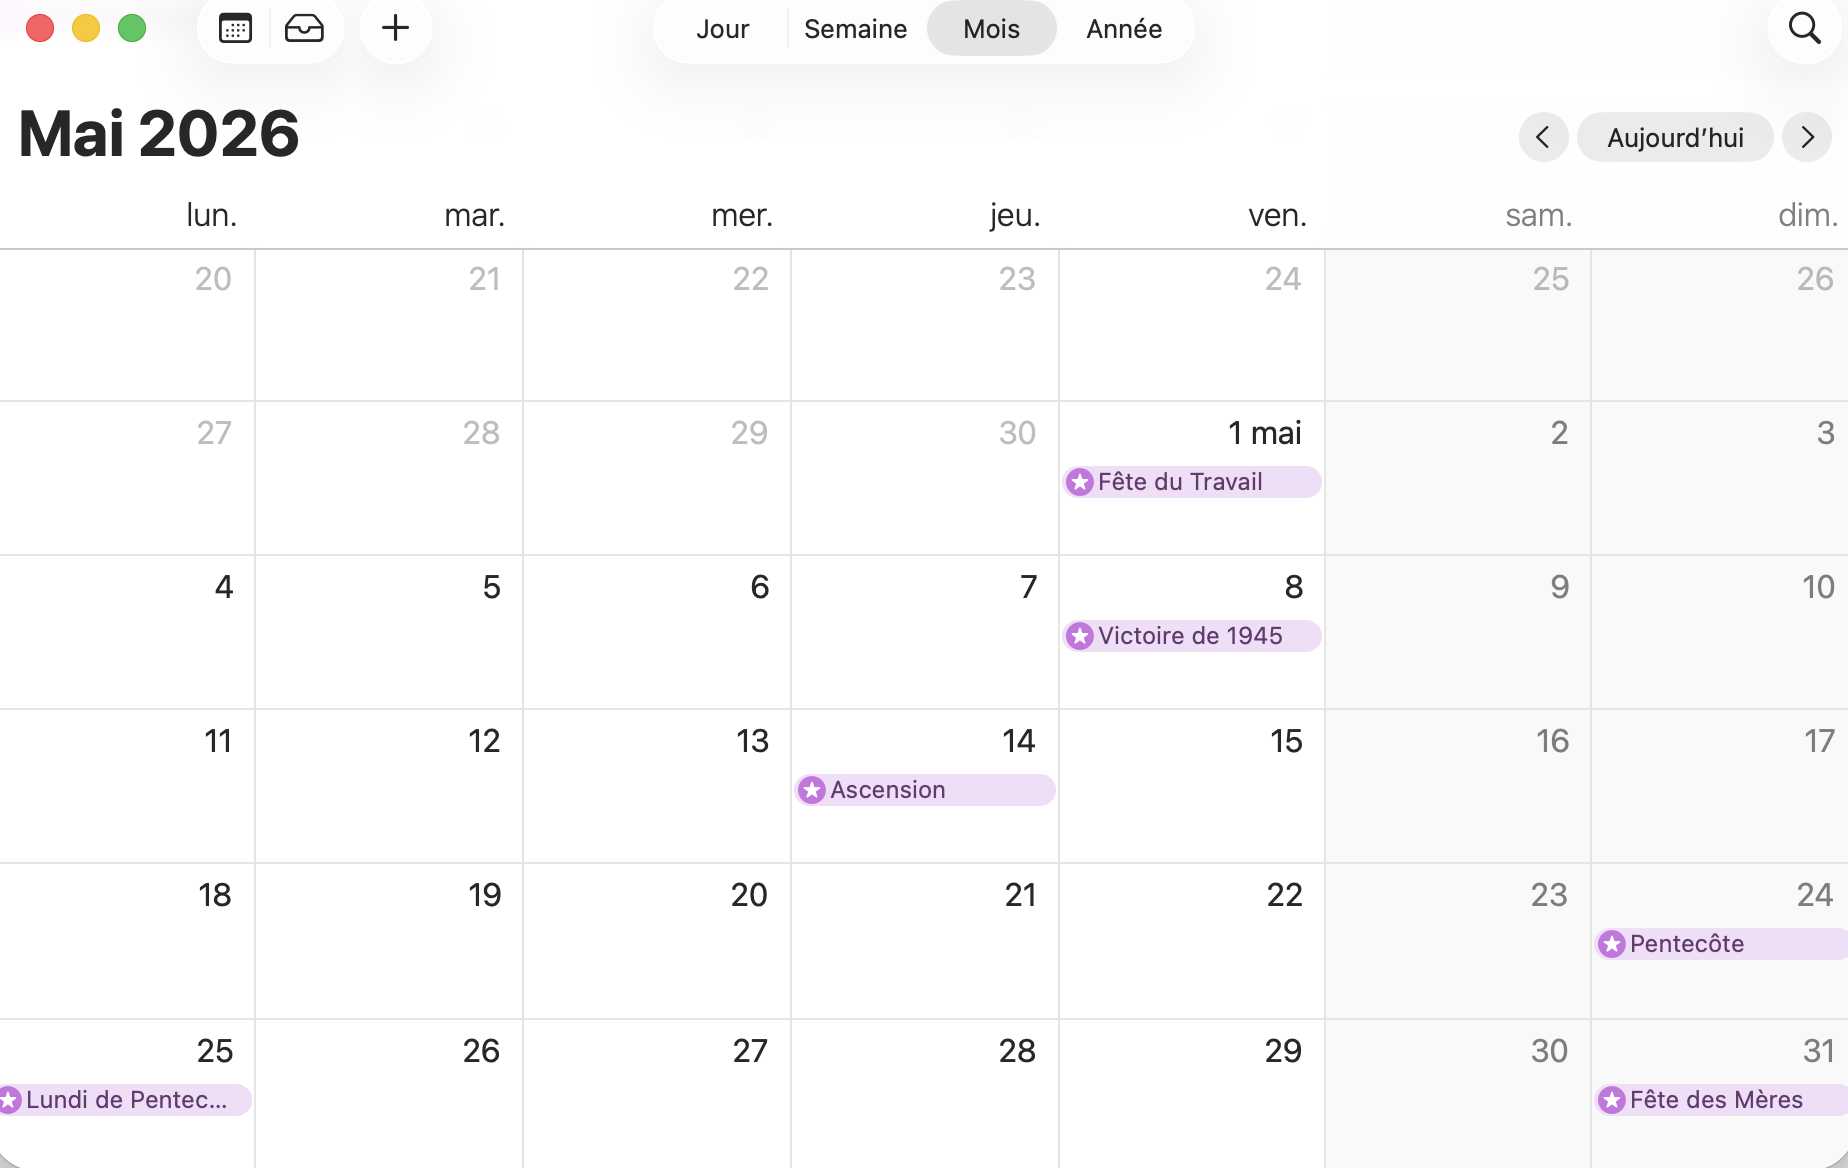The width and height of the screenshot is (1848, 1168).
Task: Open the invitations inbox icon
Action: (x=304, y=29)
